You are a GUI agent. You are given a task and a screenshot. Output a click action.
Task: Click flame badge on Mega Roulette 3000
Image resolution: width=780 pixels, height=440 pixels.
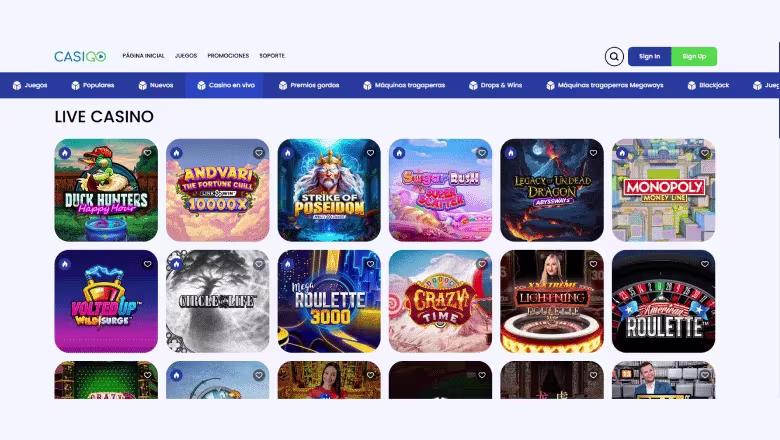(x=288, y=264)
